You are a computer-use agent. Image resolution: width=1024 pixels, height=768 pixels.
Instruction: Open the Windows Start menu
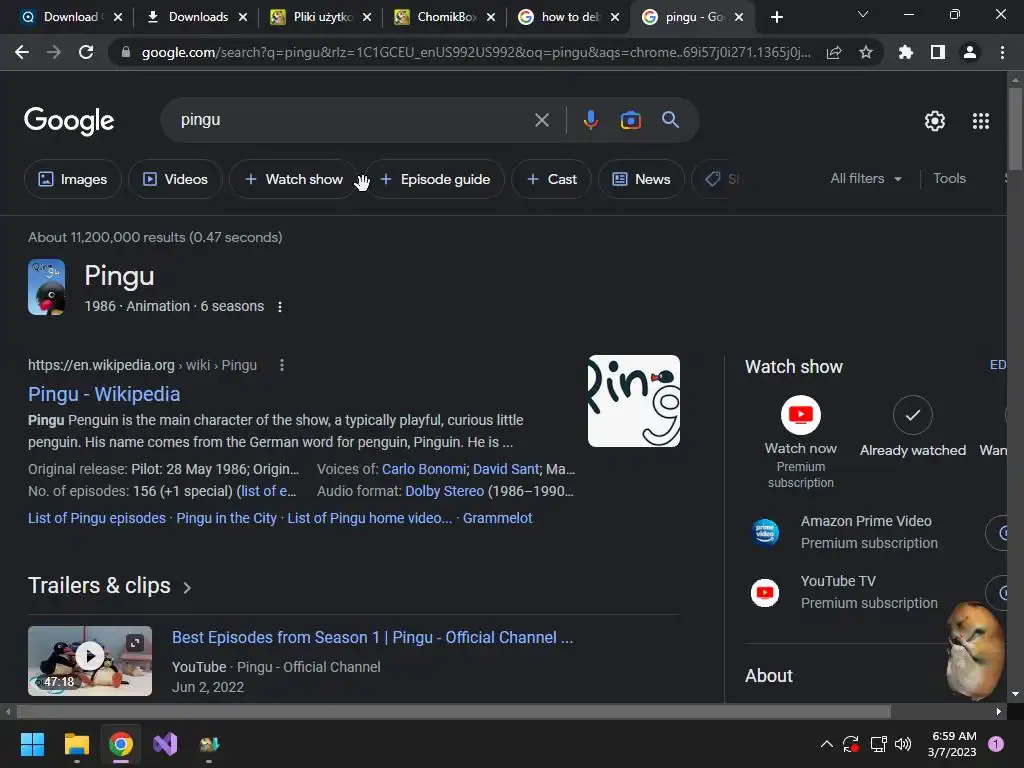32,744
